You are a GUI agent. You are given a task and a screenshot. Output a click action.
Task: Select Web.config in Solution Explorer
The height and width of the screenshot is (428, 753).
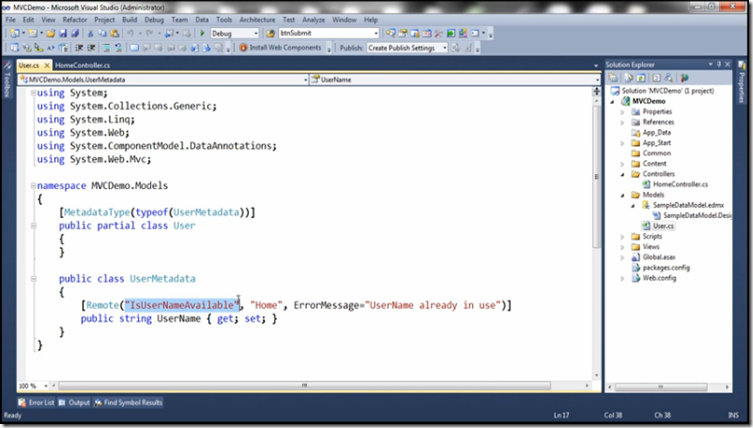pos(659,278)
